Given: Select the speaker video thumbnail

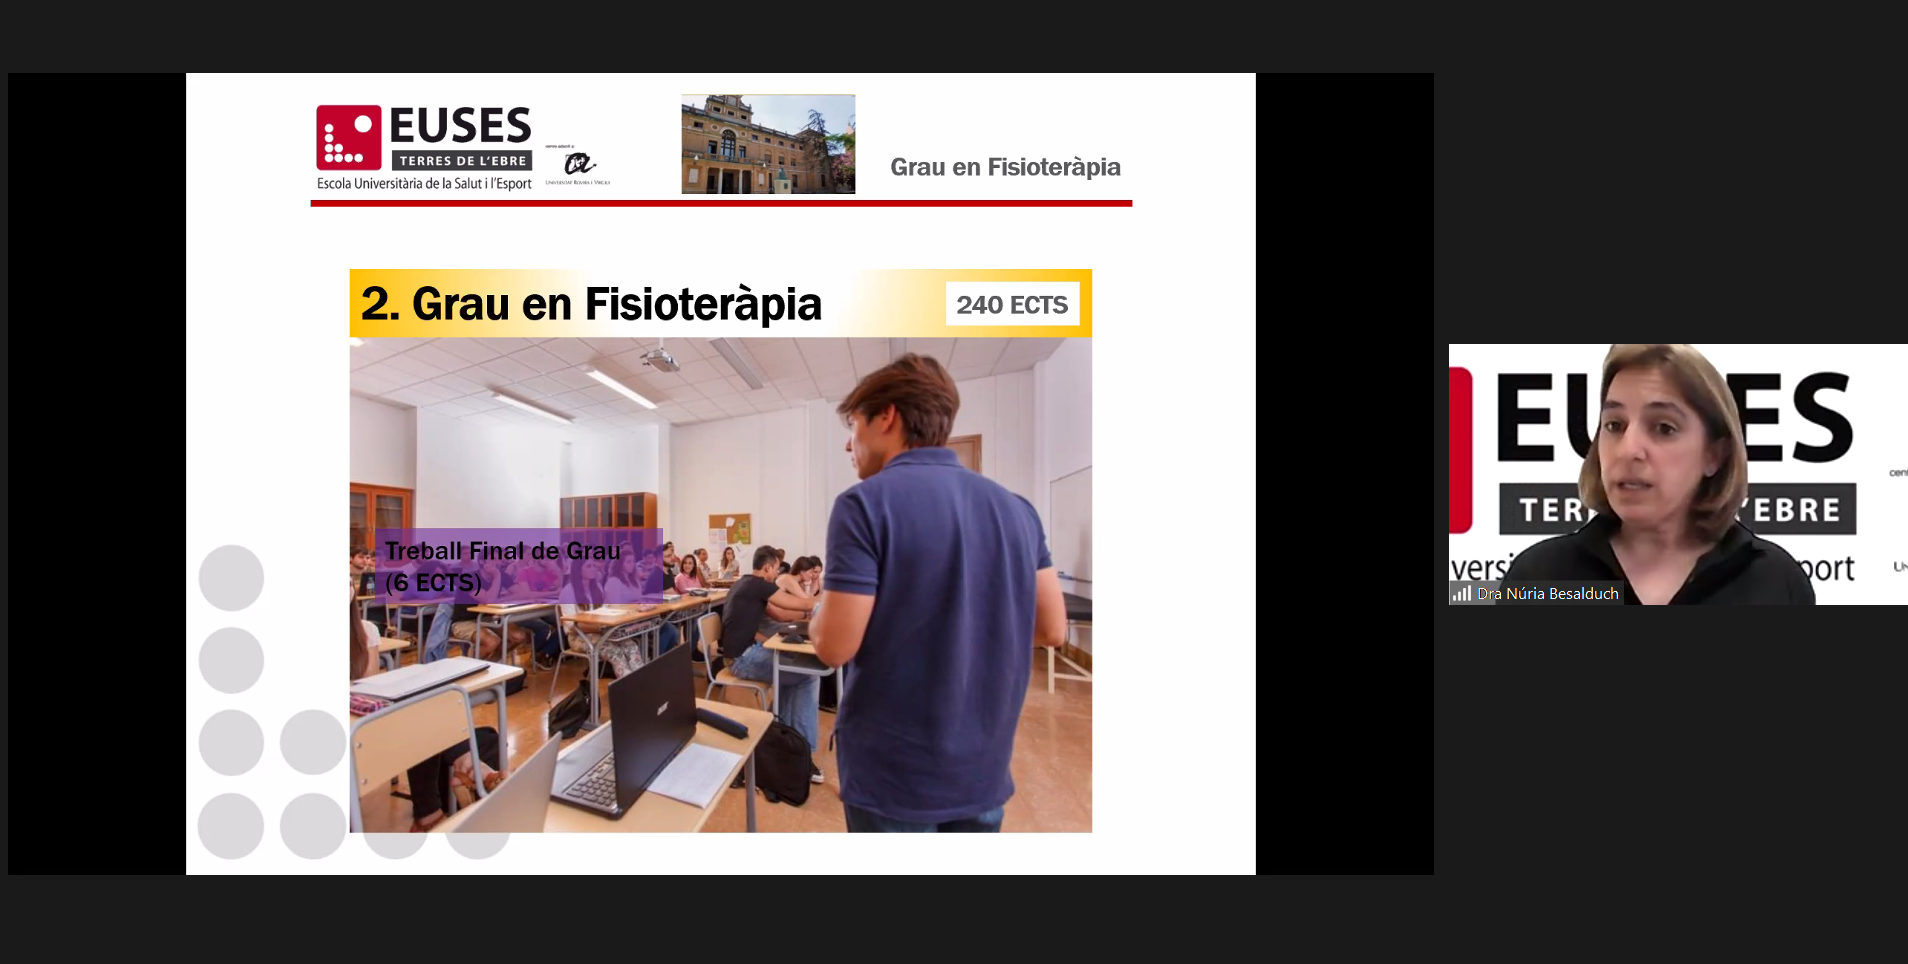Looking at the screenshot, I should tap(1678, 474).
